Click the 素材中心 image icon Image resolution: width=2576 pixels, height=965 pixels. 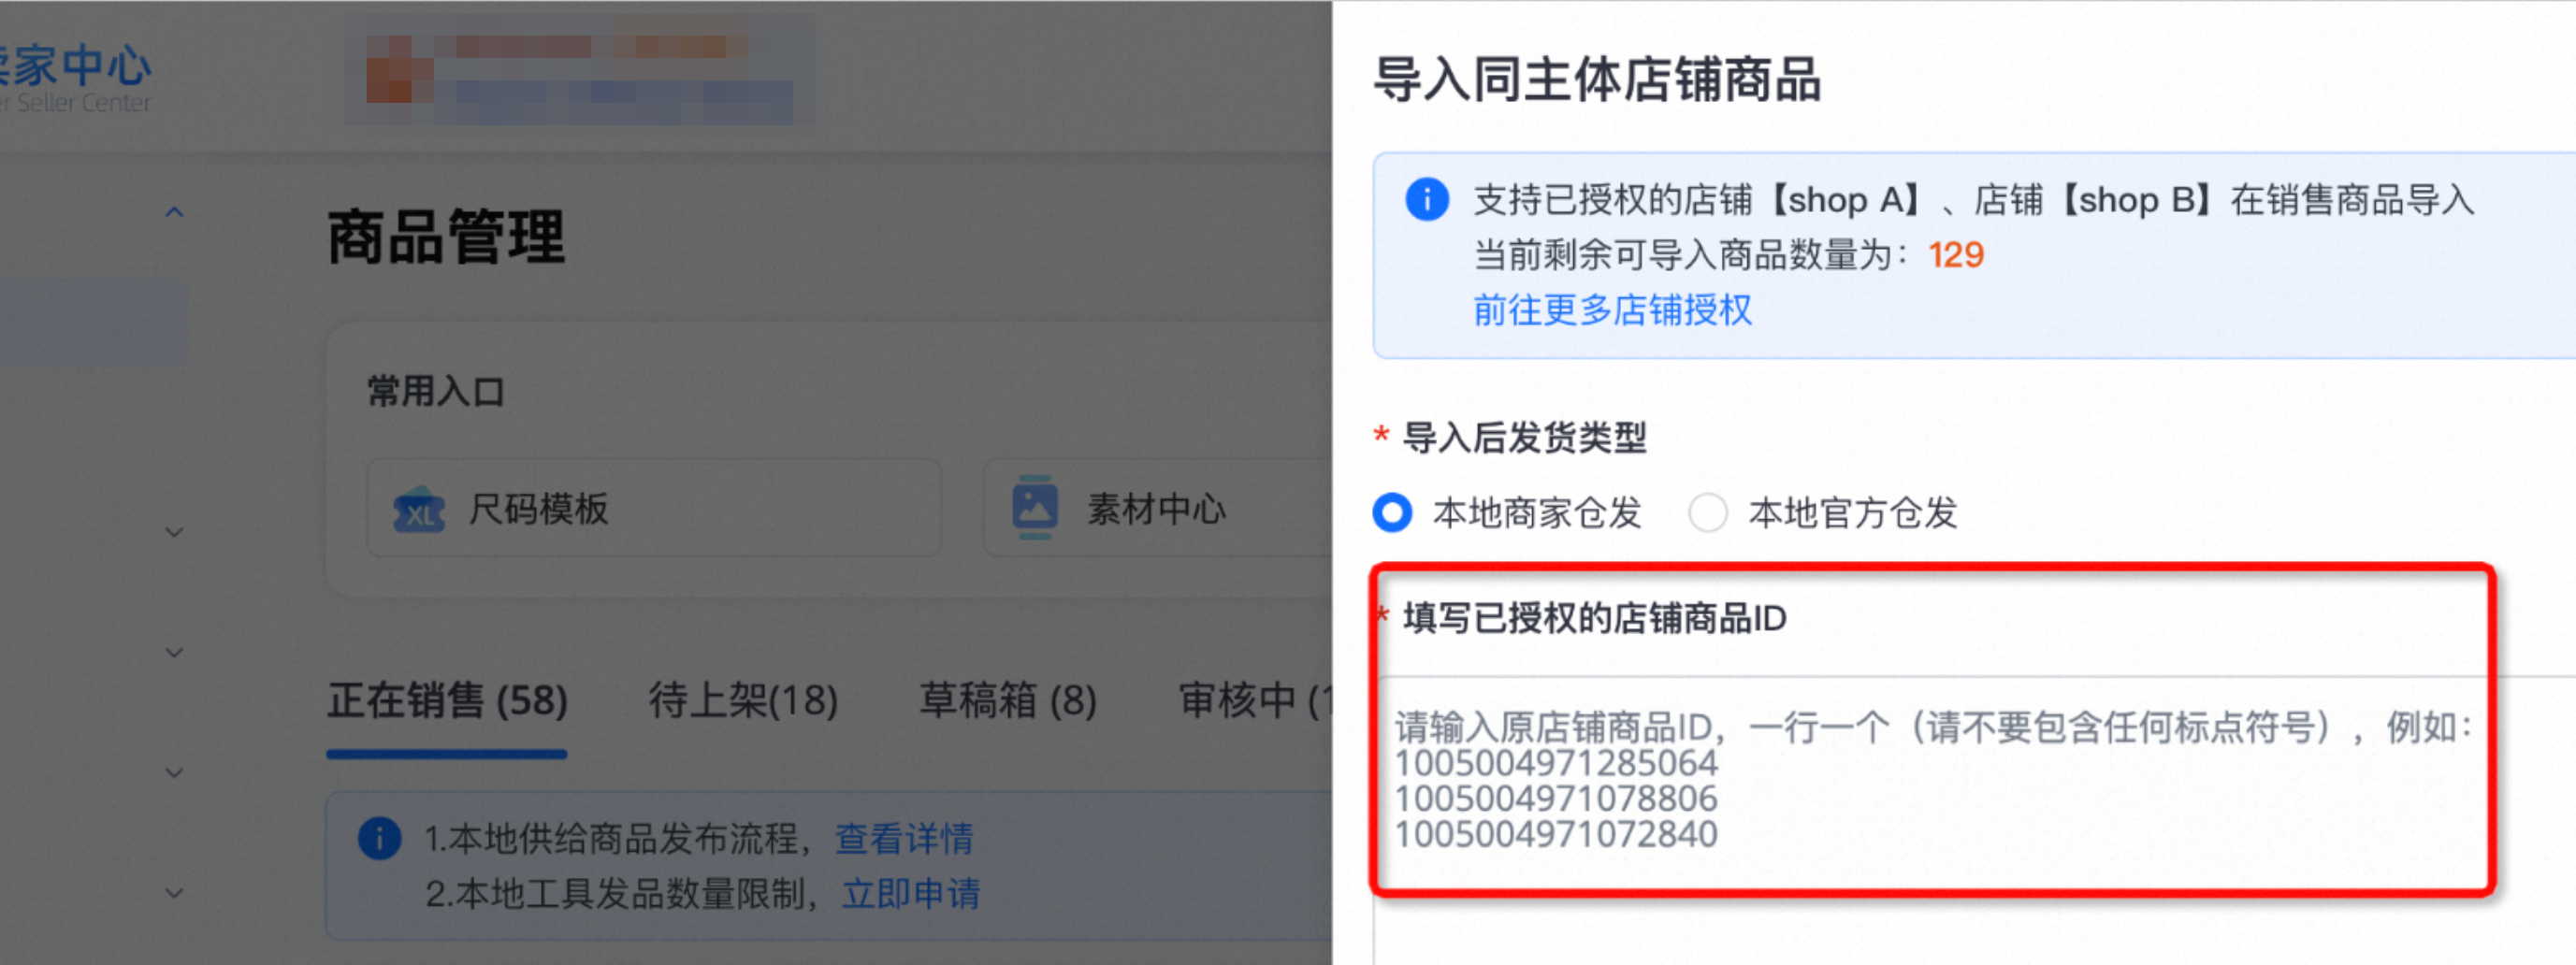(1034, 507)
